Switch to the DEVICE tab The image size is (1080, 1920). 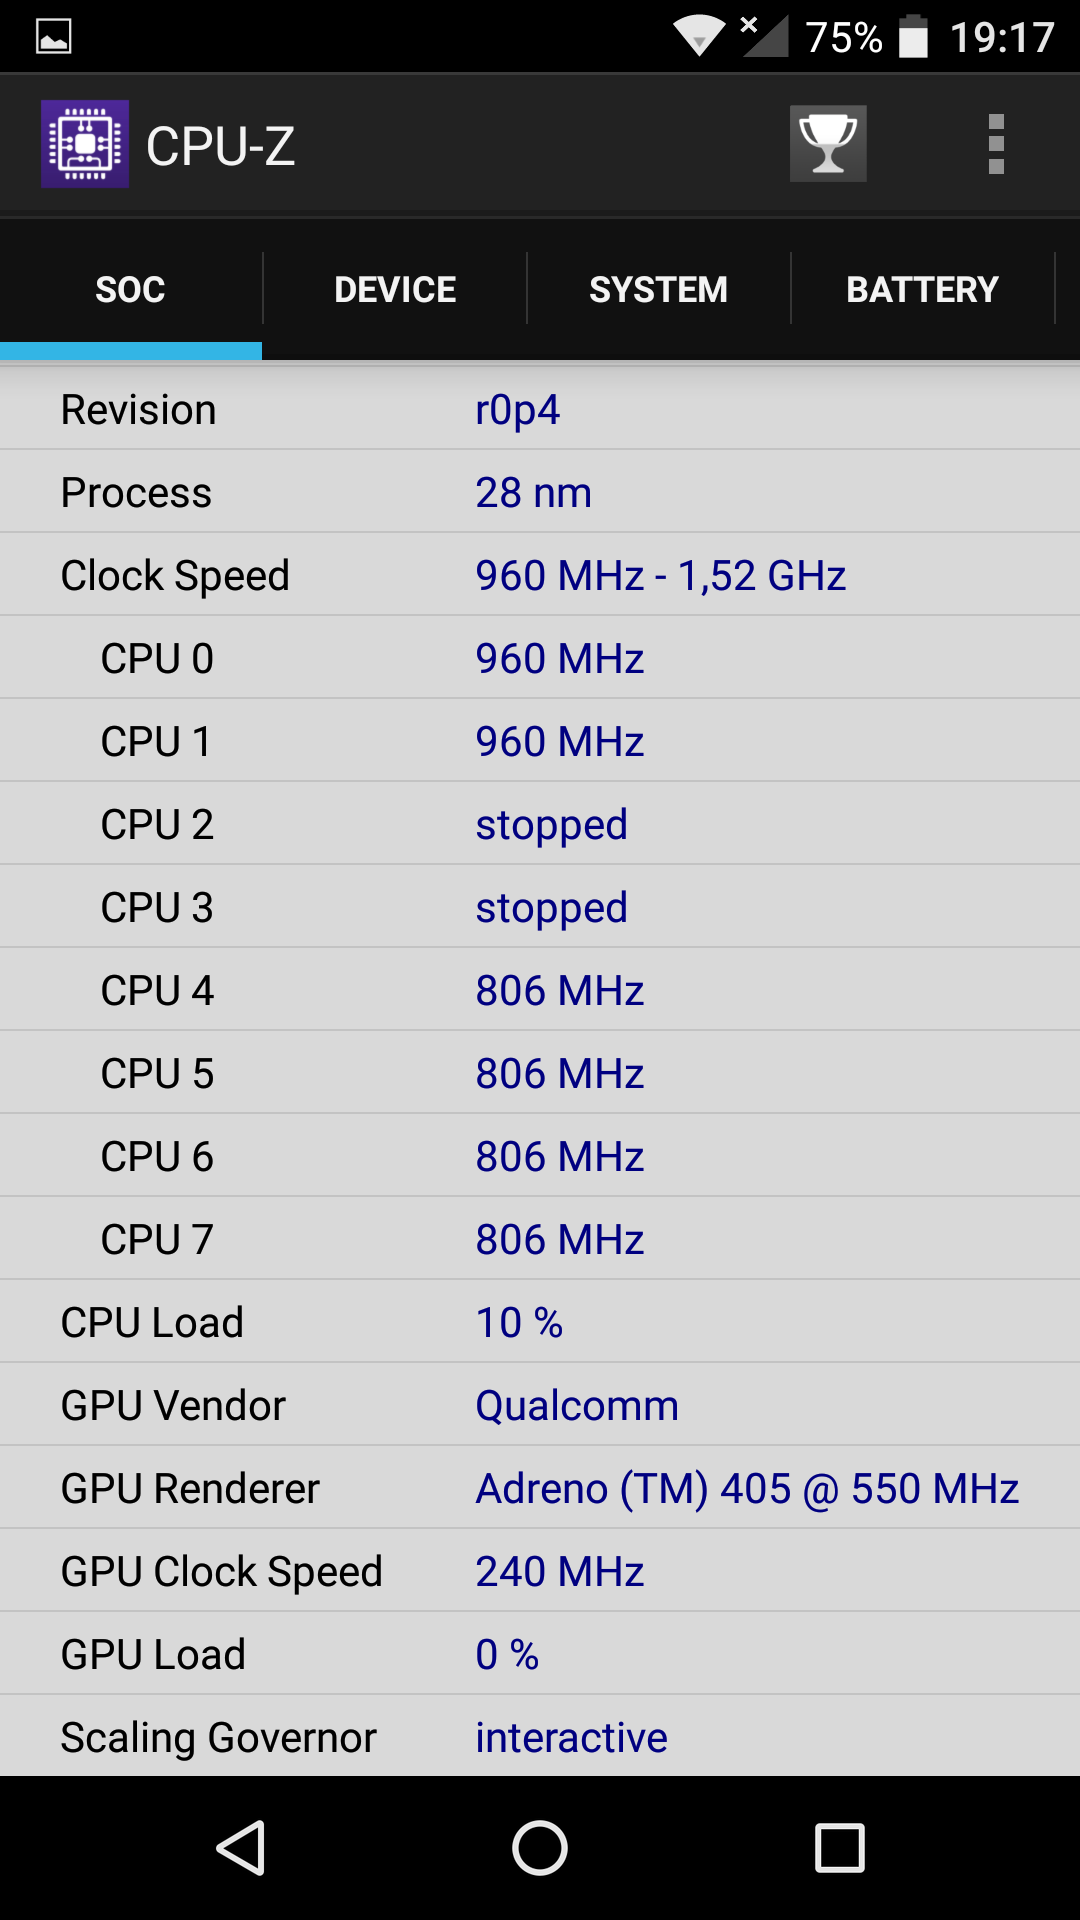[395, 289]
